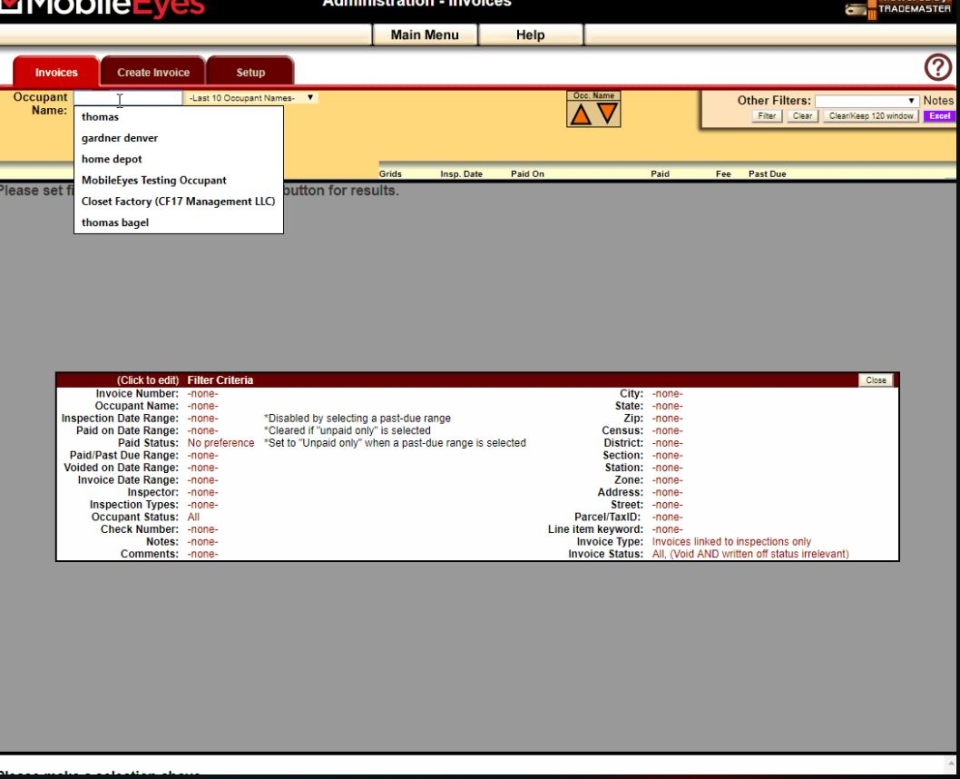Viewport: 960px width, 779px height.
Task: Sort Occ. Name ascending with up arrow
Action: pyautogui.click(x=580, y=115)
